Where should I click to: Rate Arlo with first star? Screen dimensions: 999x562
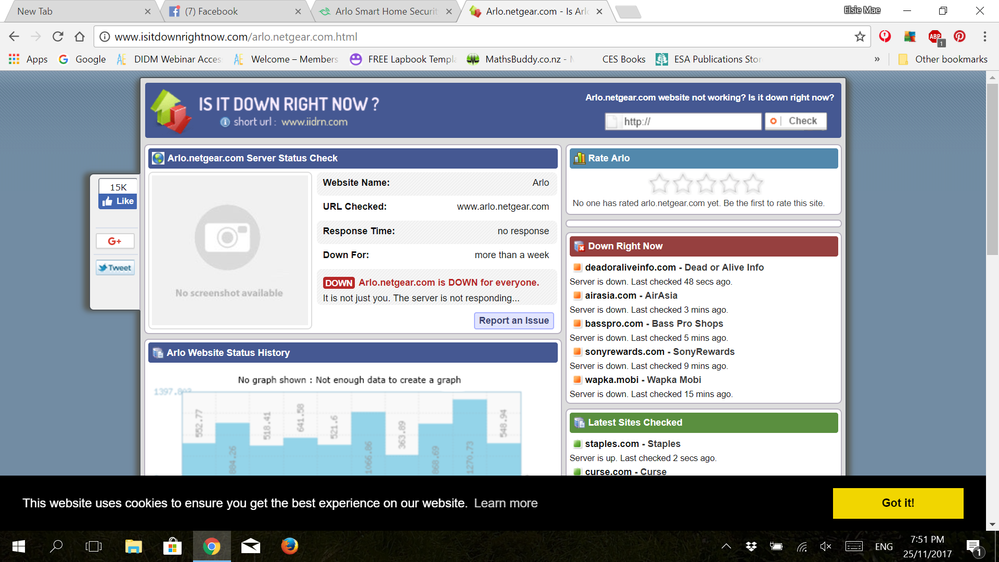point(659,184)
